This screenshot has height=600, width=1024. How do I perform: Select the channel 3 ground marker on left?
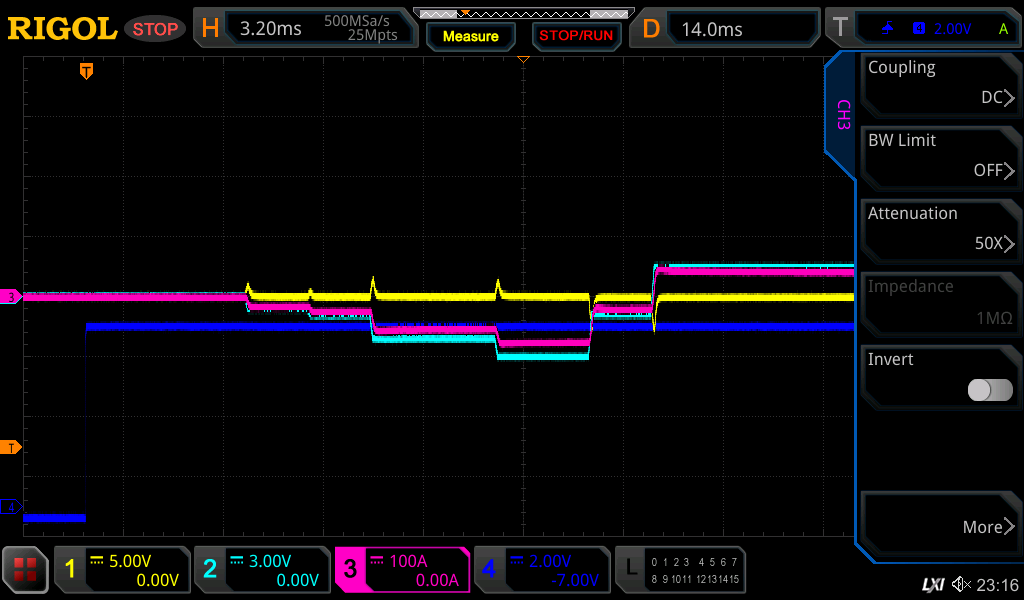[12, 297]
